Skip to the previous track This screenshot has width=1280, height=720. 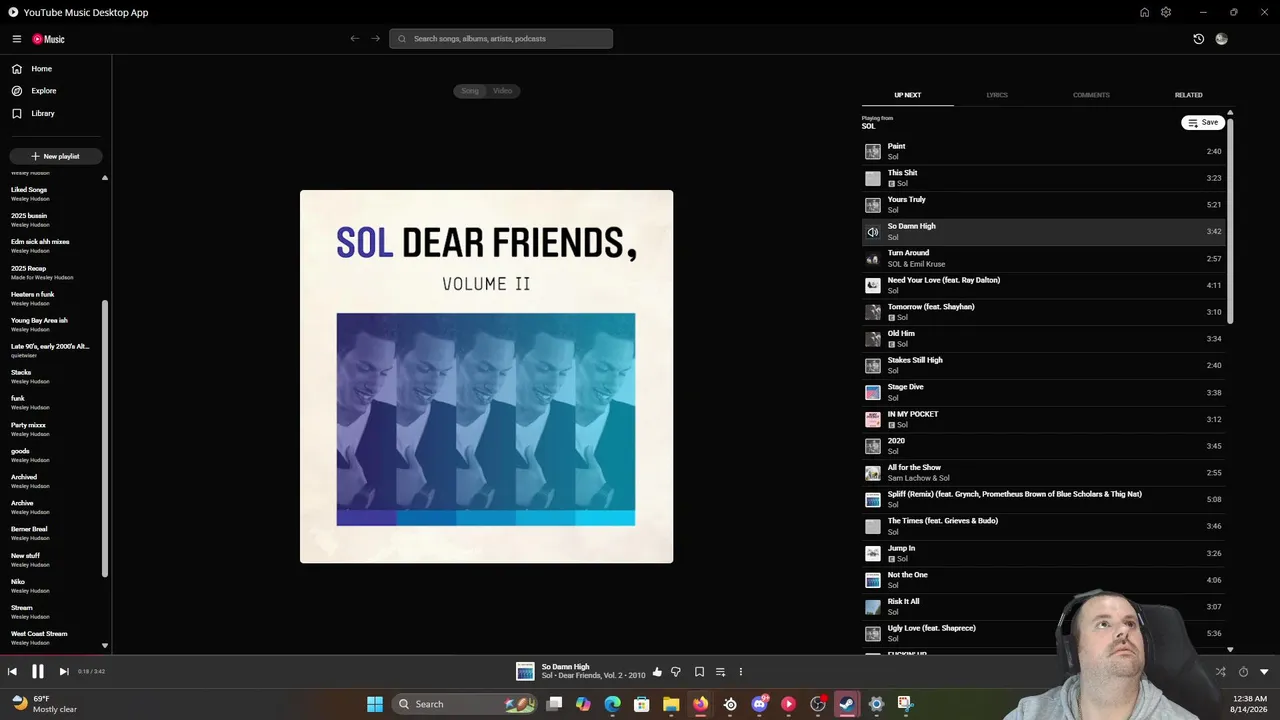[x=12, y=672]
